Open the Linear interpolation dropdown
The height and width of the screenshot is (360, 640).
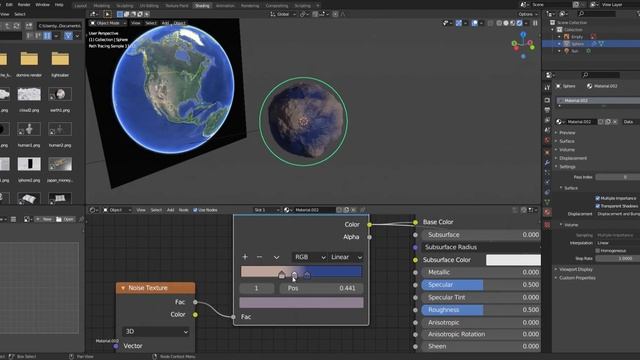[346, 257]
